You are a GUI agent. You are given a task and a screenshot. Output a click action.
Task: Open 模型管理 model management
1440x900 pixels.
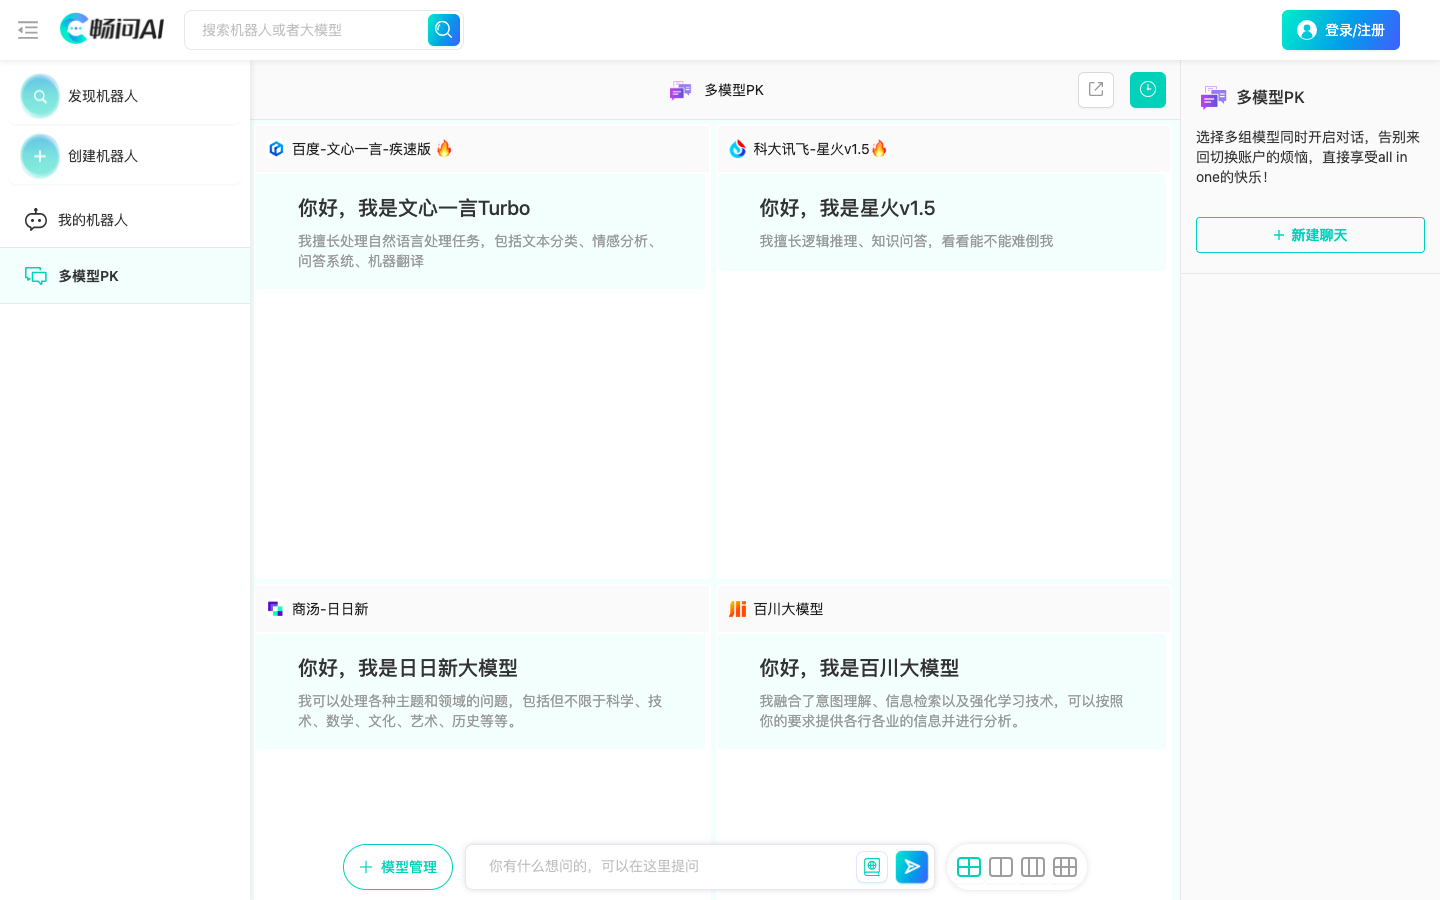(x=398, y=867)
